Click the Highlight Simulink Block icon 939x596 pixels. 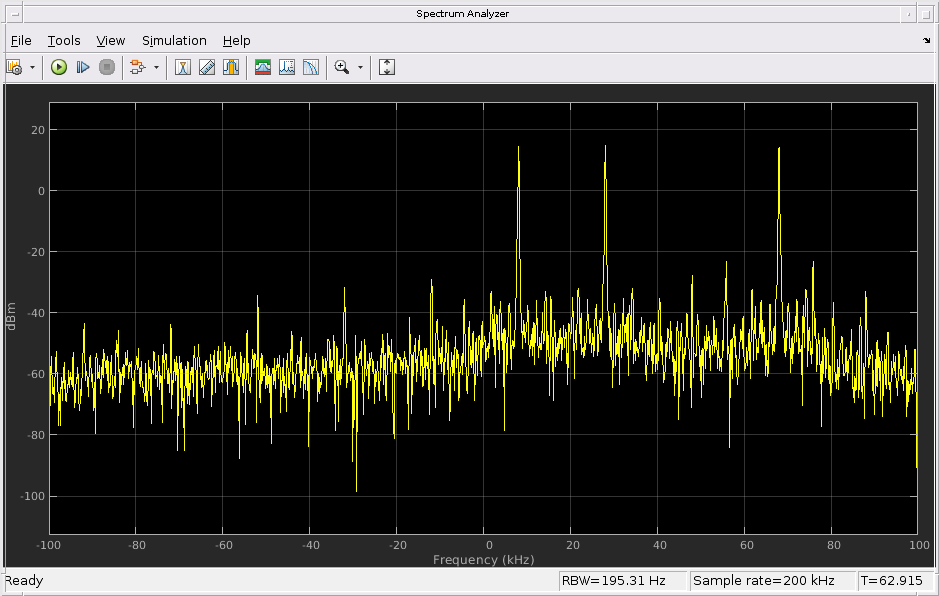pyautogui.click(x=137, y=67)
